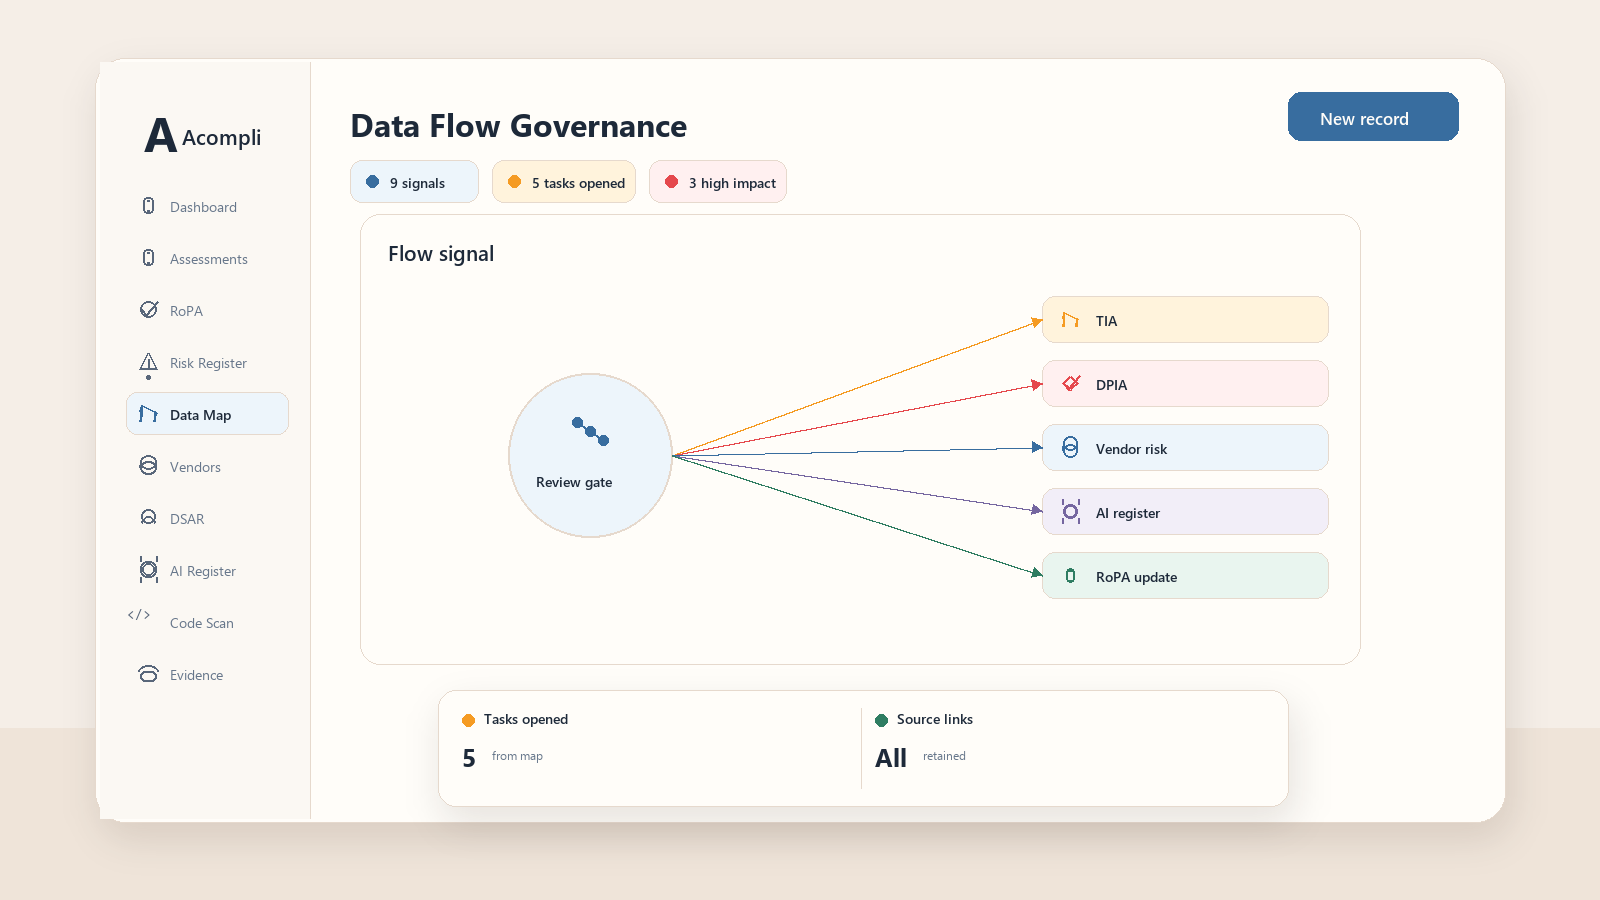Go to Assessments in the sidebar
Image resolution: width=1600 pixels, height=900 pixels.
pyautogui.click(x=207, y=259)
